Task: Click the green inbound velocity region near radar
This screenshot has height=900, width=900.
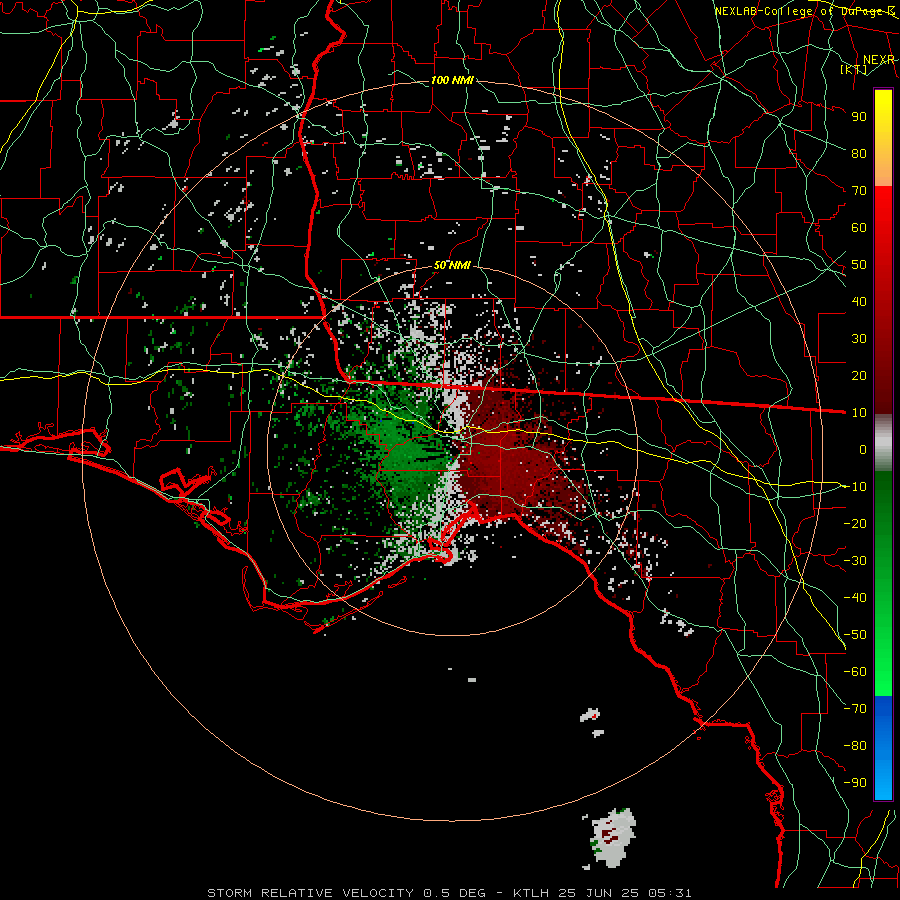Action: pyautogui.click(x=410, y=453)
